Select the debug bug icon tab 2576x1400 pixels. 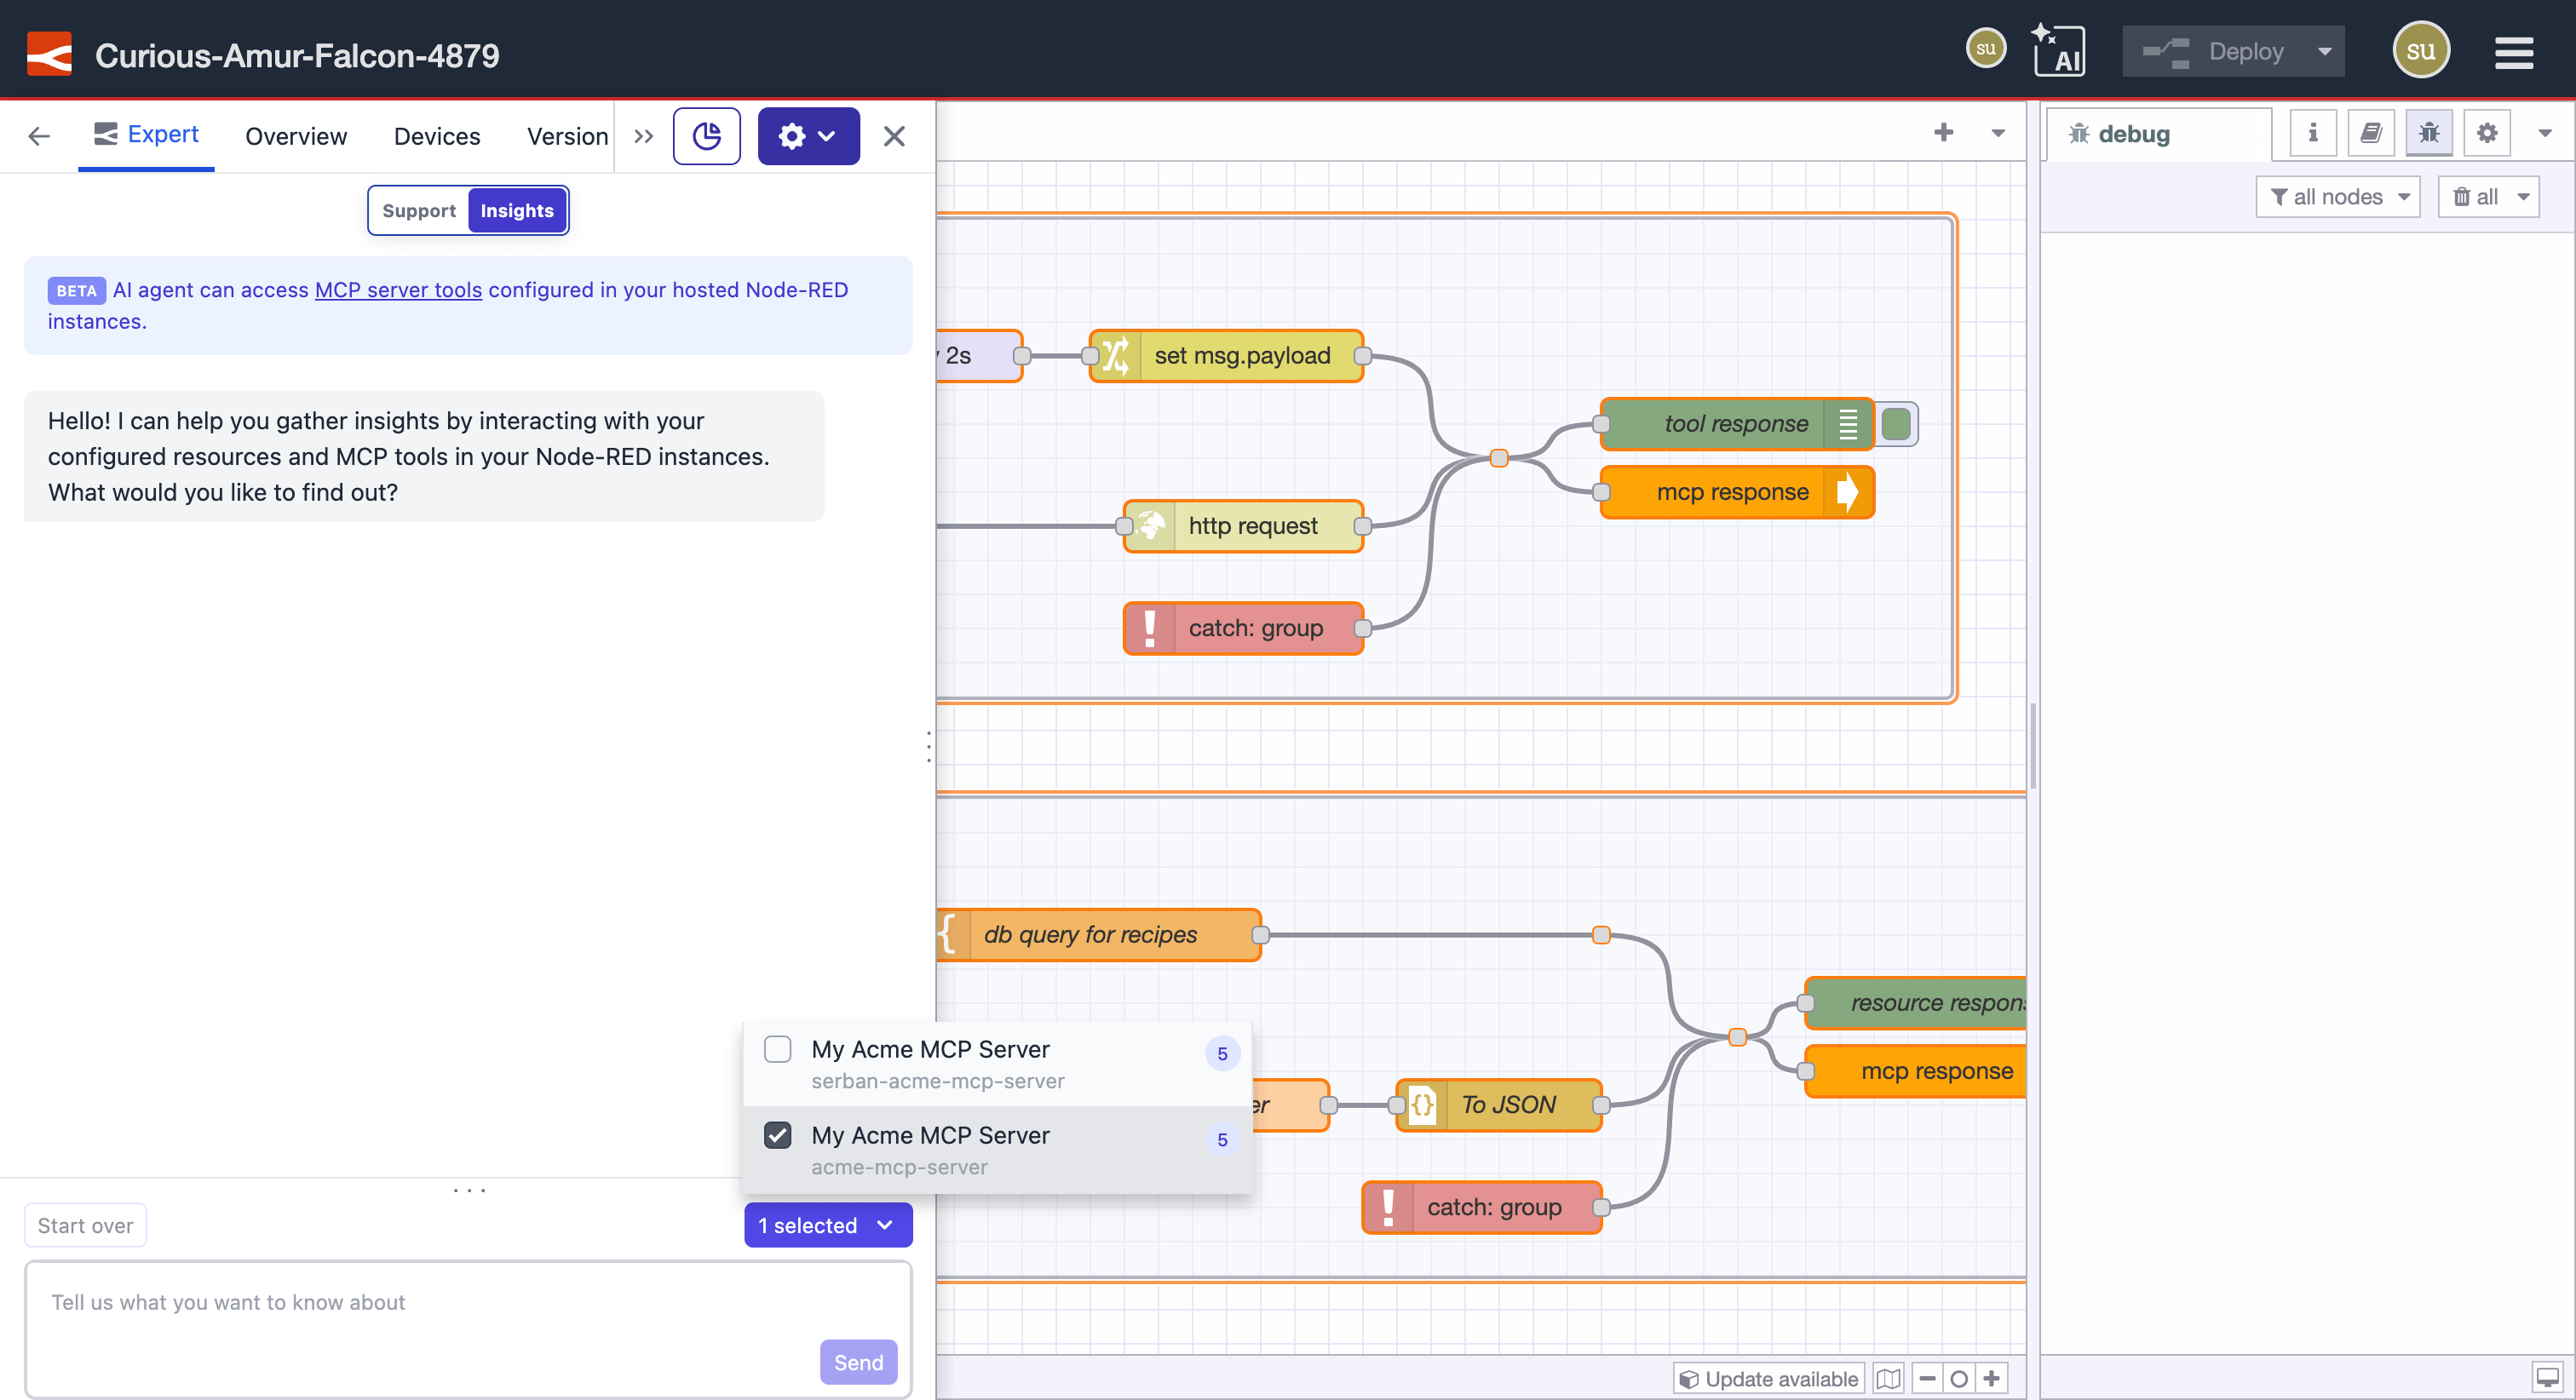click(2429, 131)
